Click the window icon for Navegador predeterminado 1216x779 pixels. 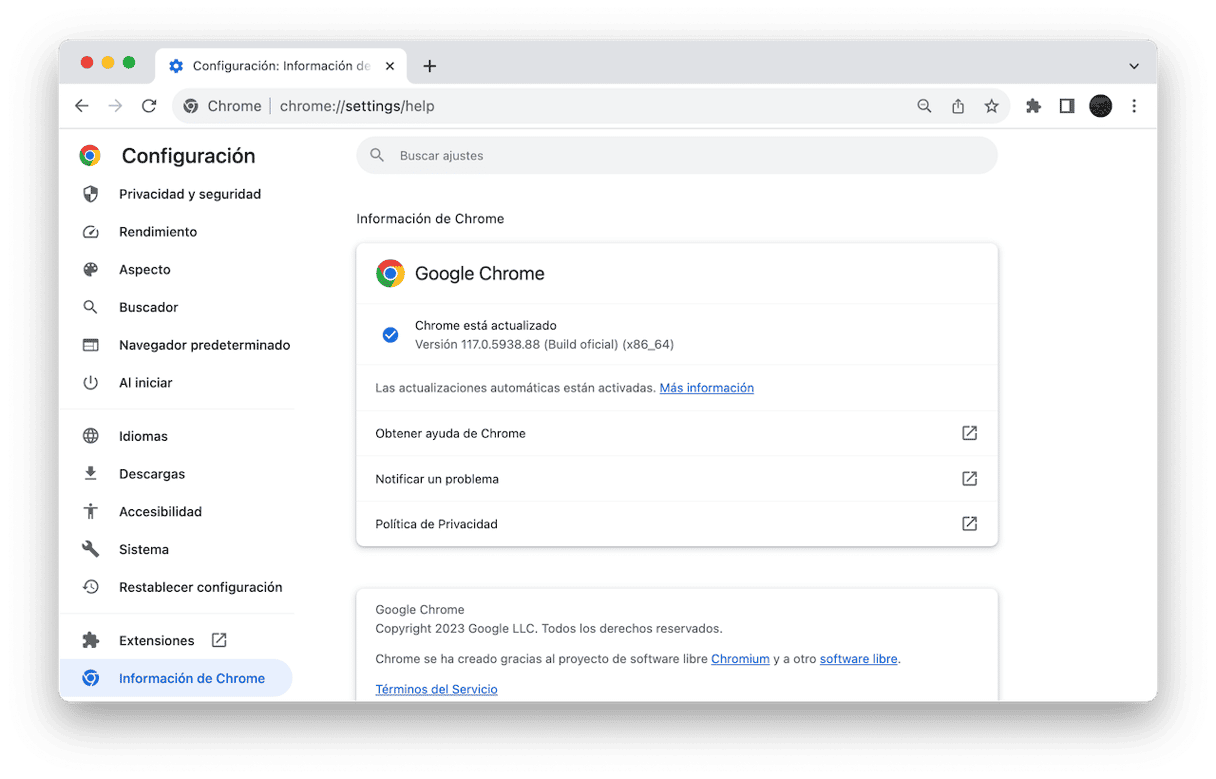(91, 345)
